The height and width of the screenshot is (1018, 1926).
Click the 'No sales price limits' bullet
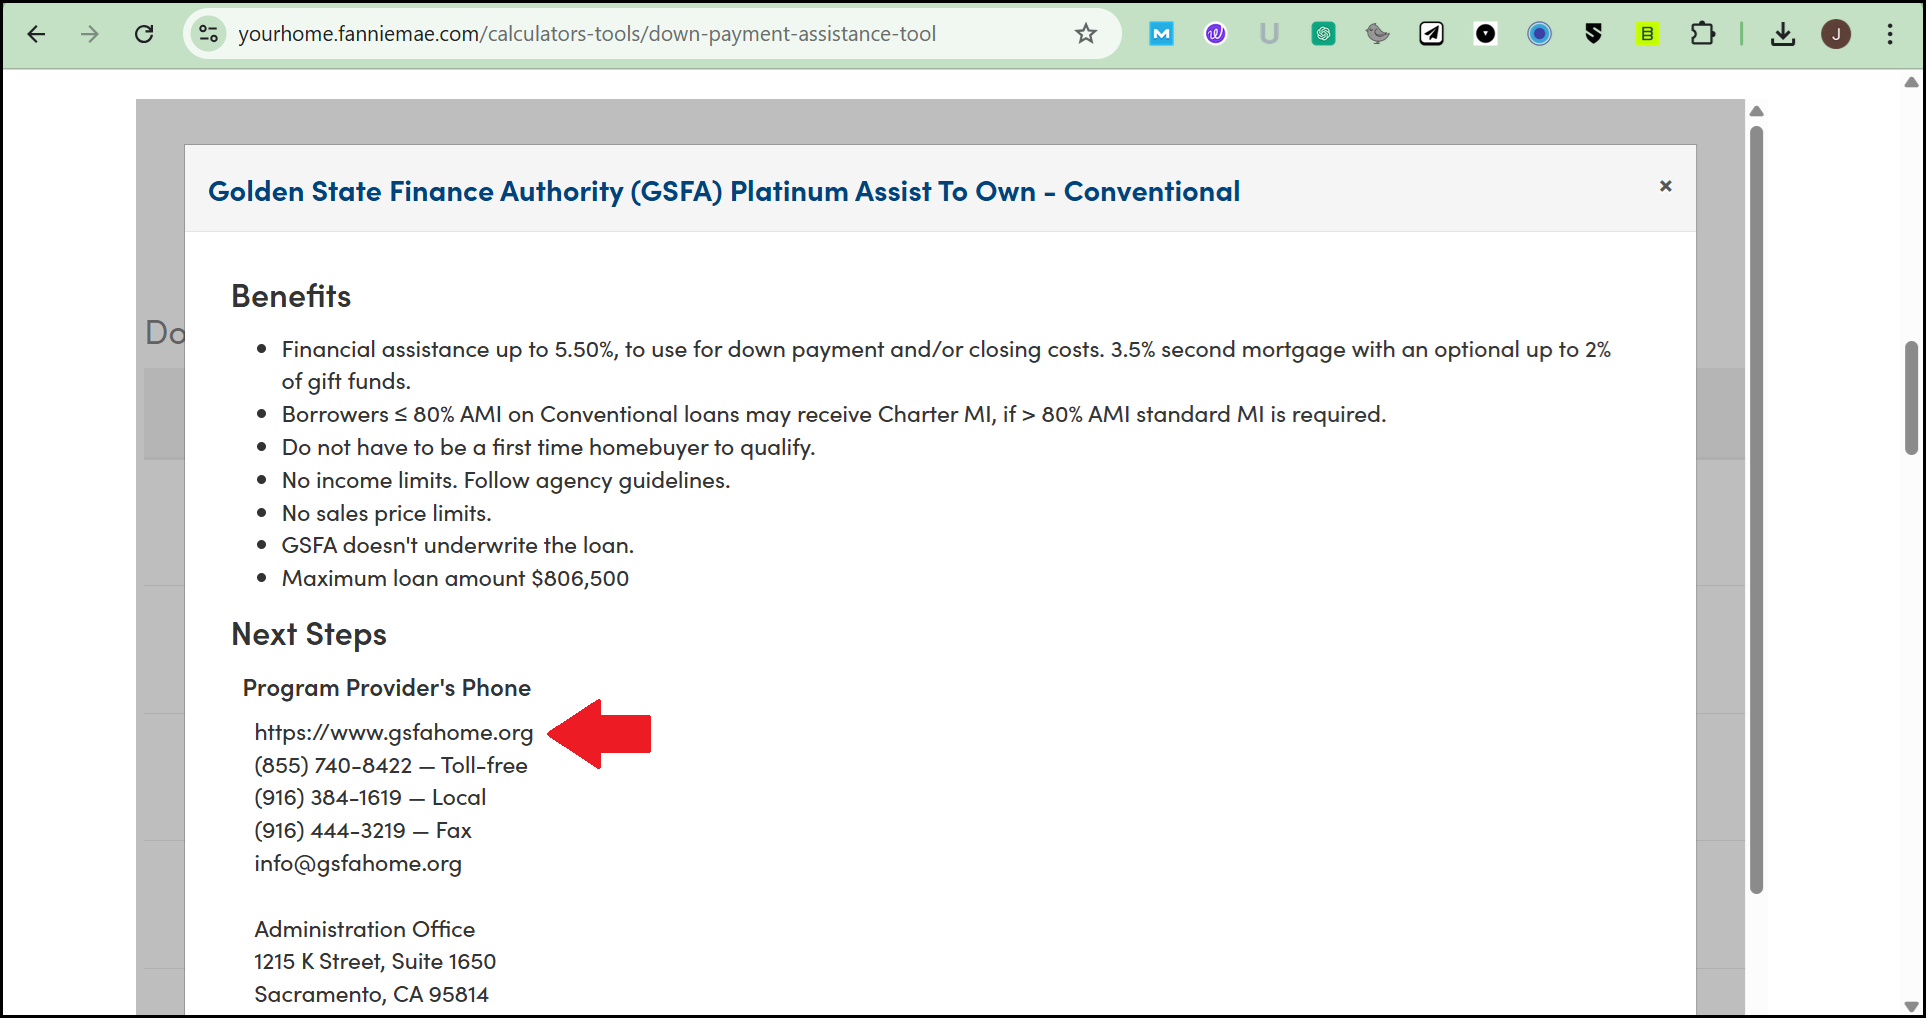pyautogui.click(x=386, y=513)
